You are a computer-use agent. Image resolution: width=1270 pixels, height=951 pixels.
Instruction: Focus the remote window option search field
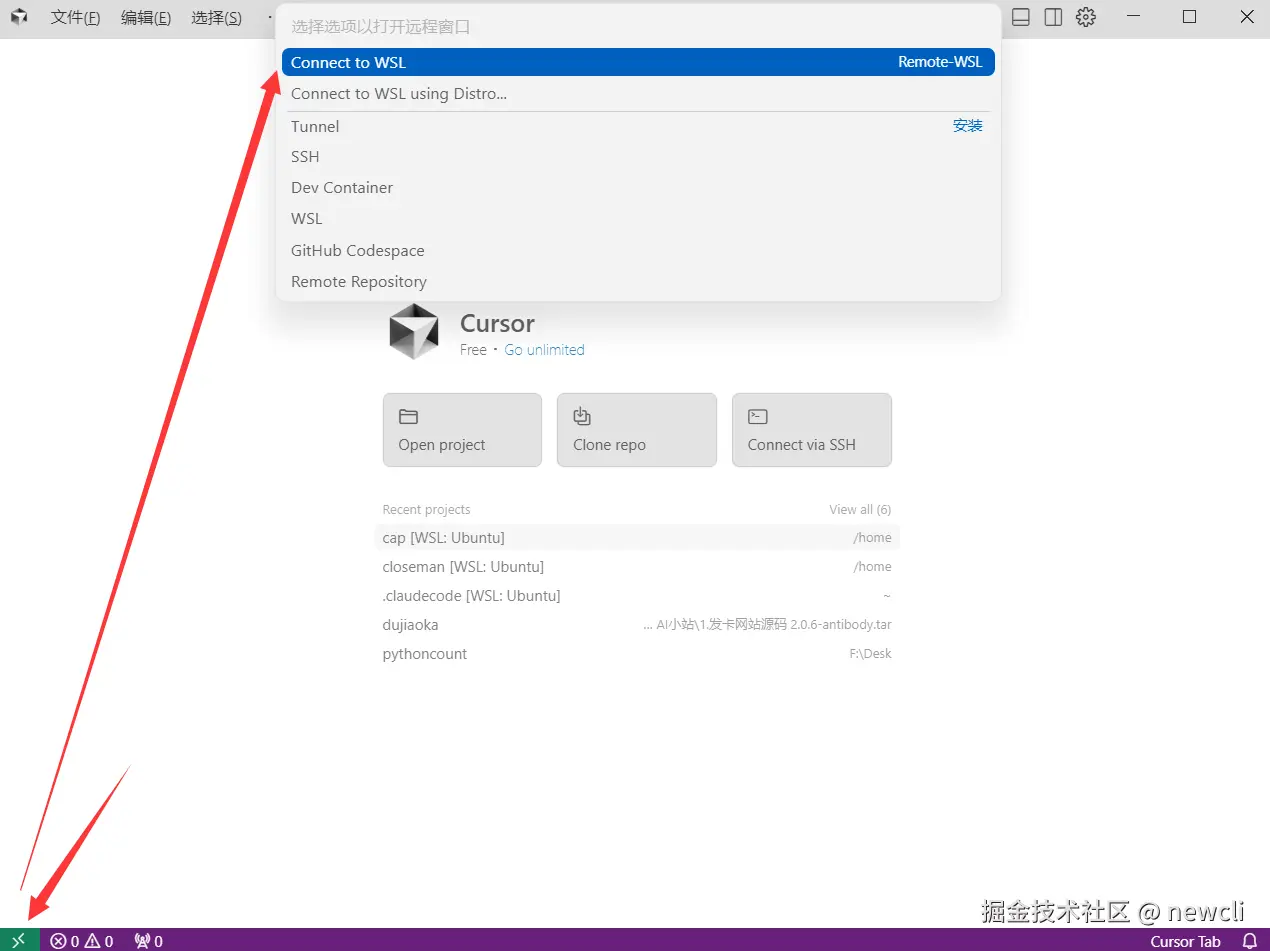(x=638, y=27)
